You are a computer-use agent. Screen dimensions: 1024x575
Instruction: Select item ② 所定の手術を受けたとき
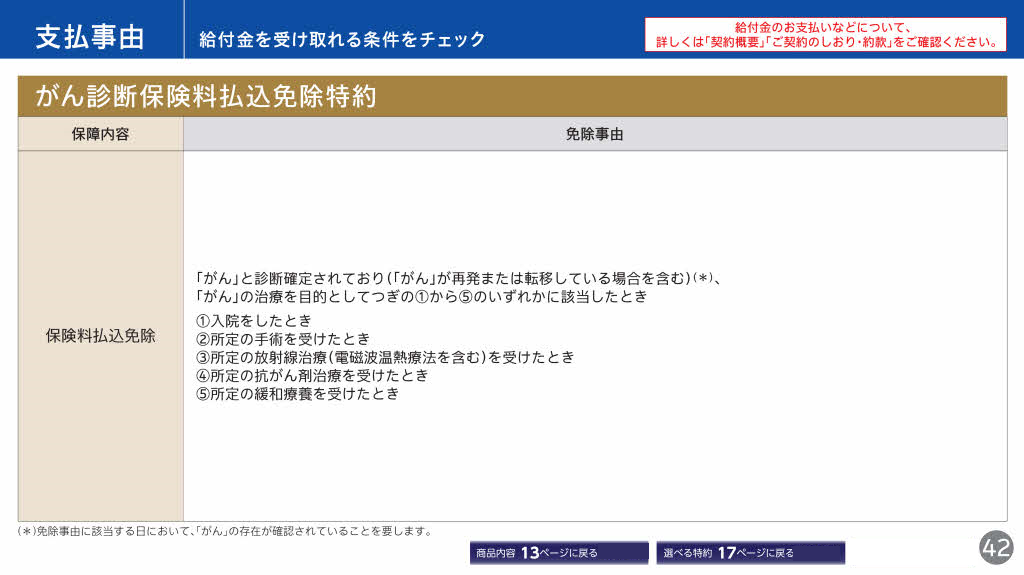282,339
